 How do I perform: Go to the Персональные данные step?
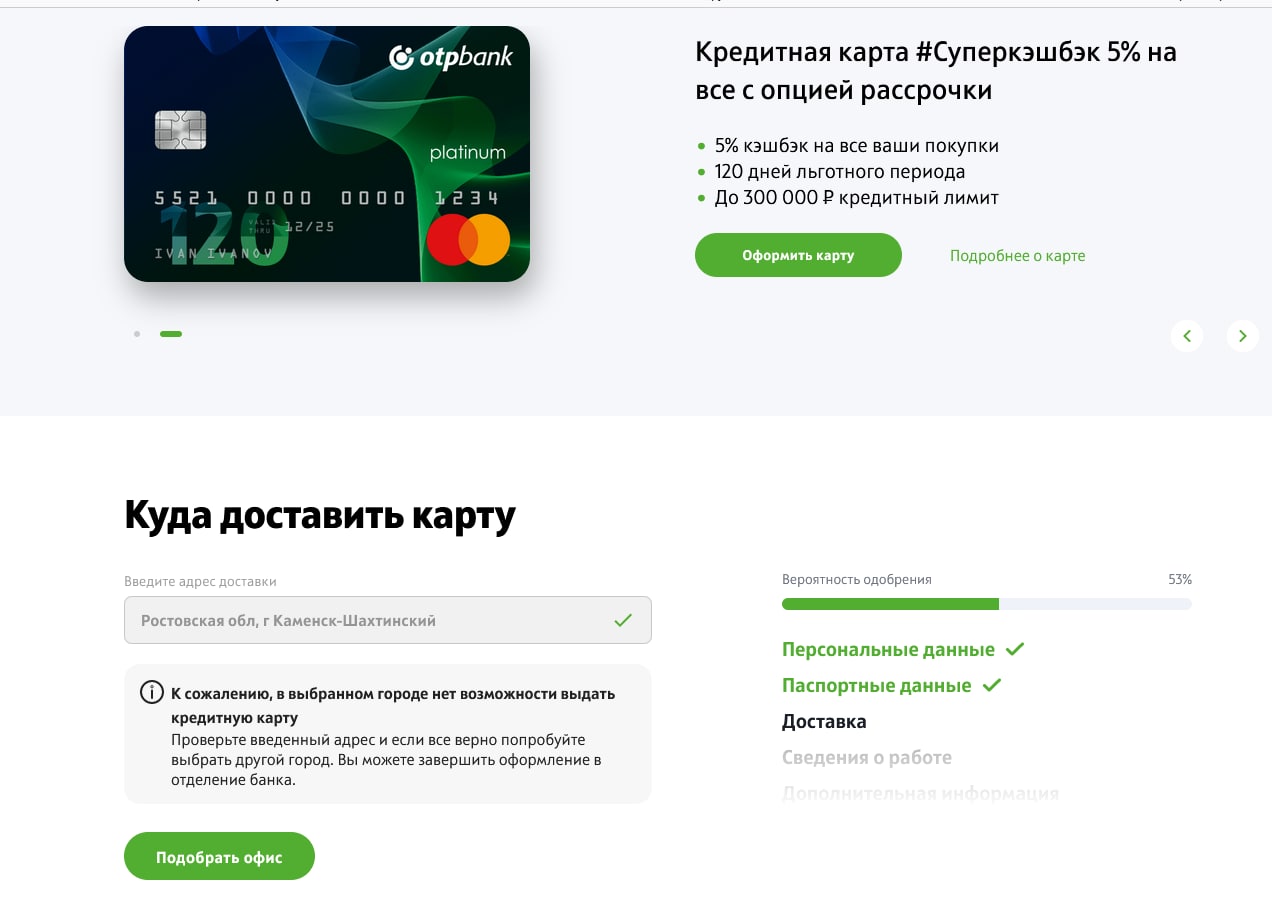pyautogui.click(x=888, y=650)
